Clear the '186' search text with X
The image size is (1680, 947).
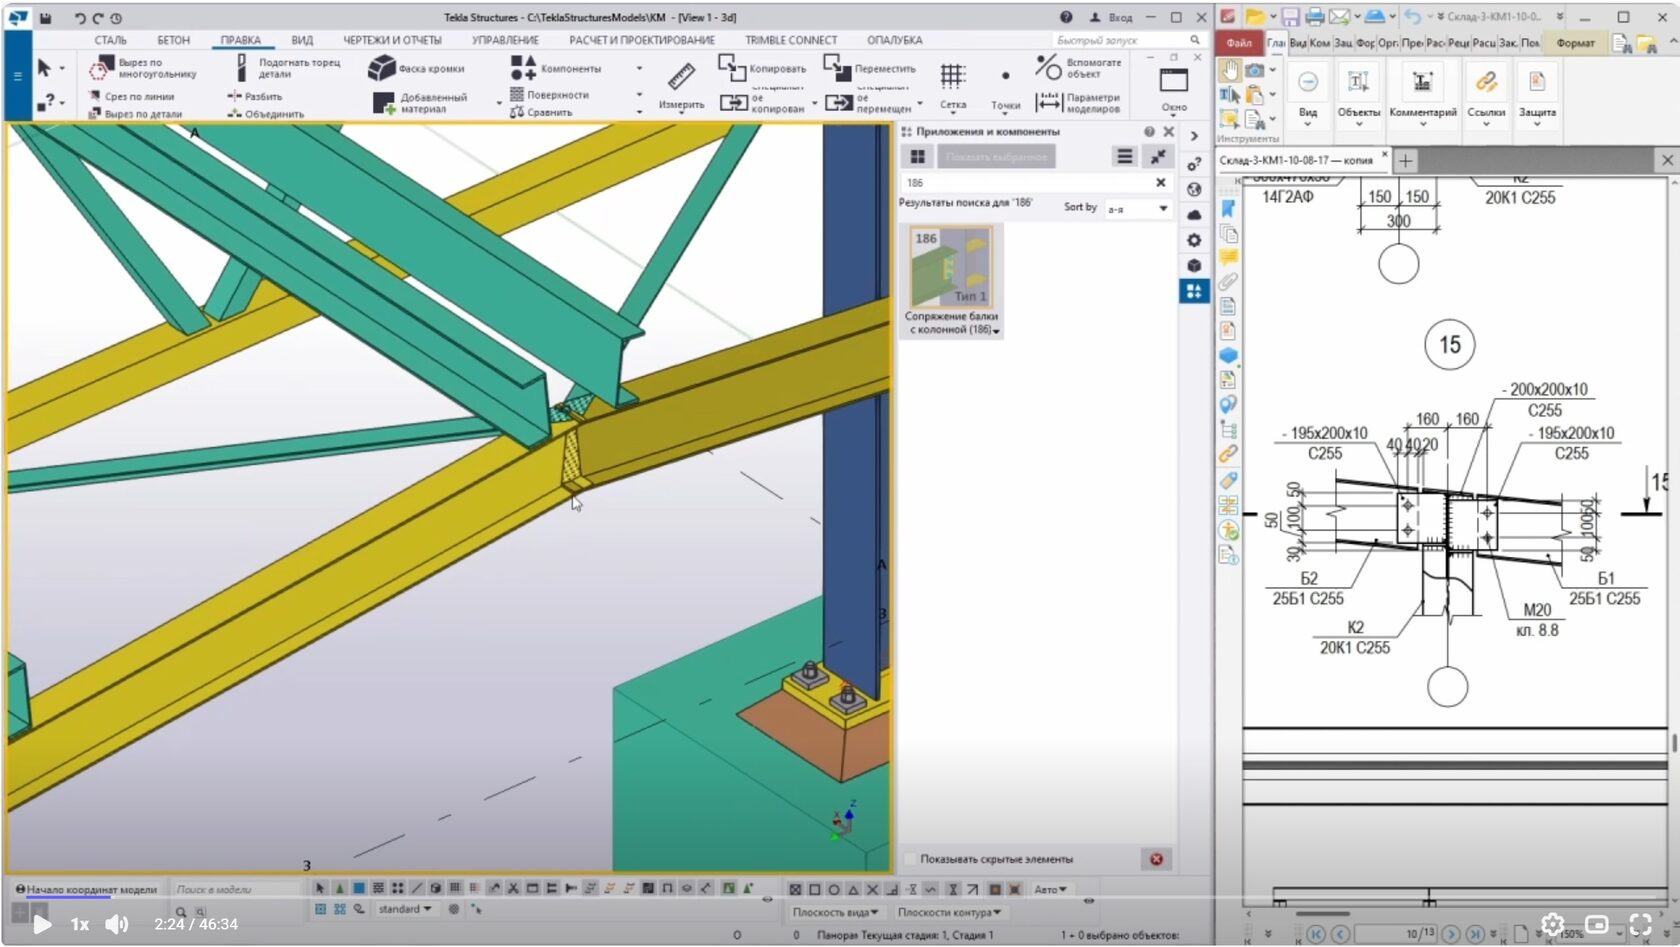click(1161, 183)
